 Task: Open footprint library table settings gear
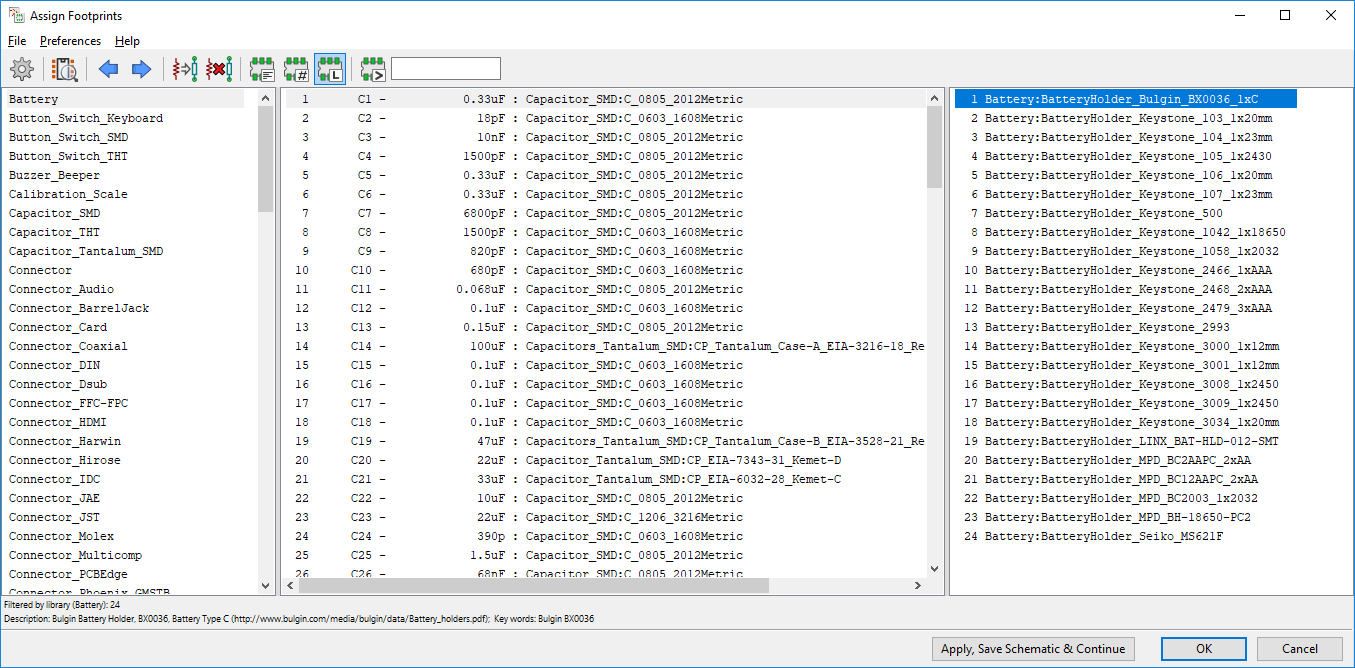22,69
